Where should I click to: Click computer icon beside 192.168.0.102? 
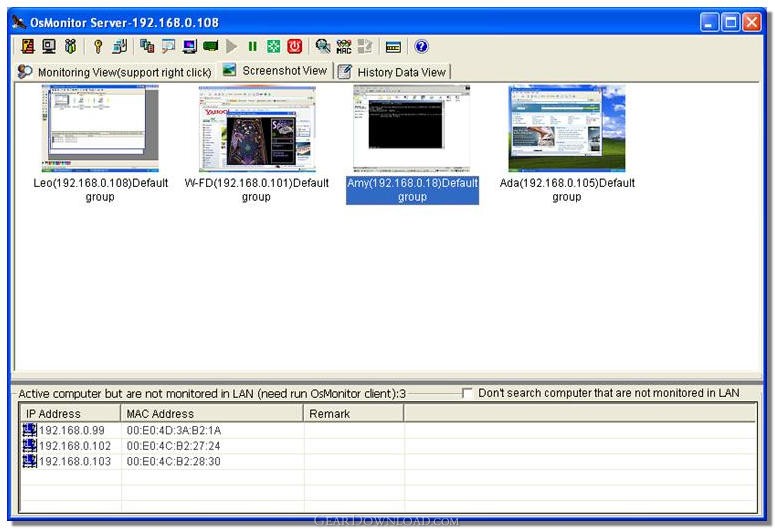[x=30, y=445]
